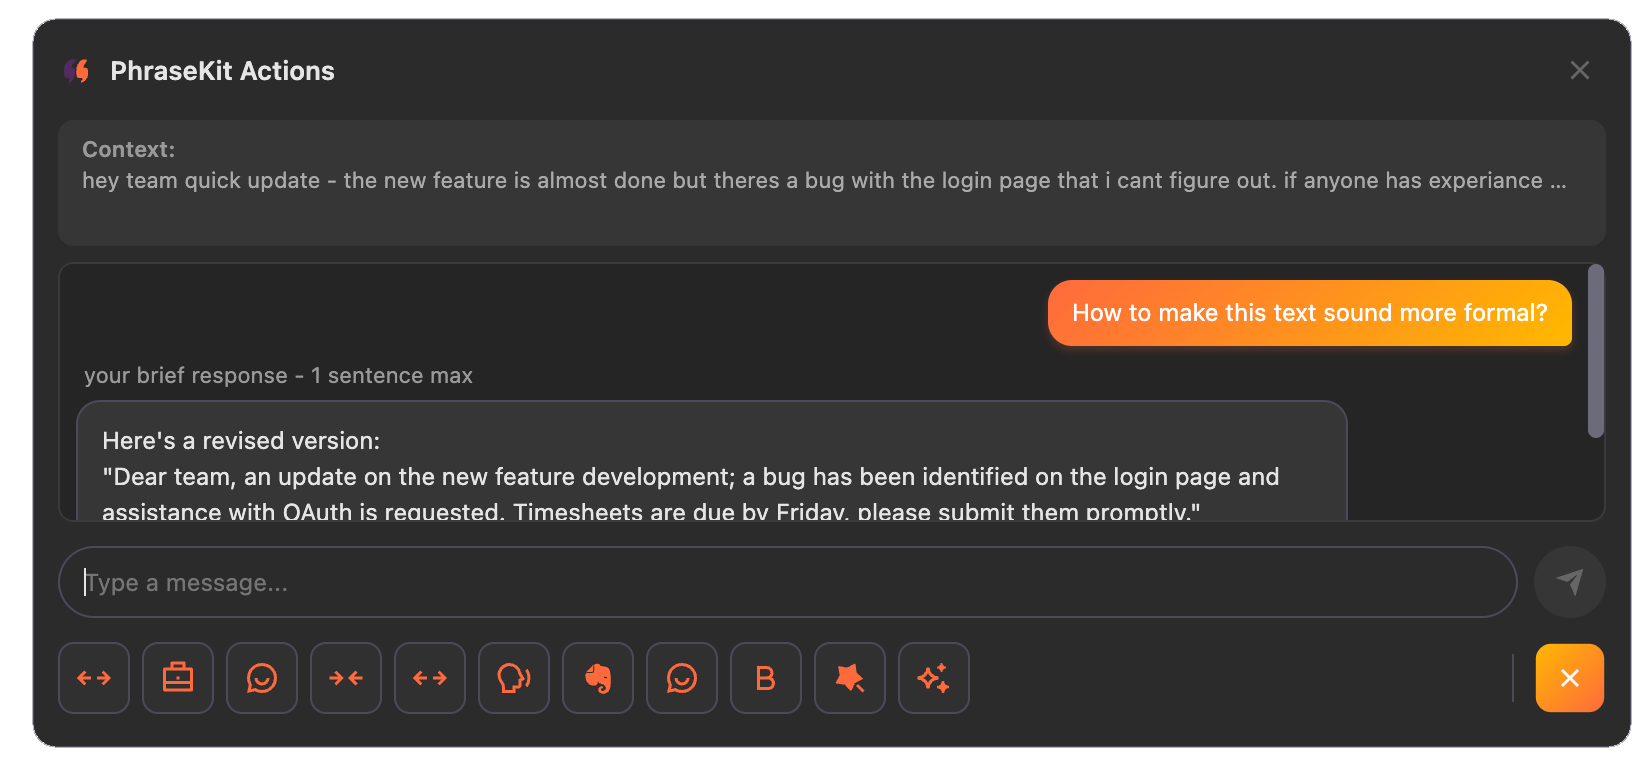The width and height of the screenshot is (1646, 772).
Task: Close the PhraseKit Actions window
Action: (x=1580, y=70)
